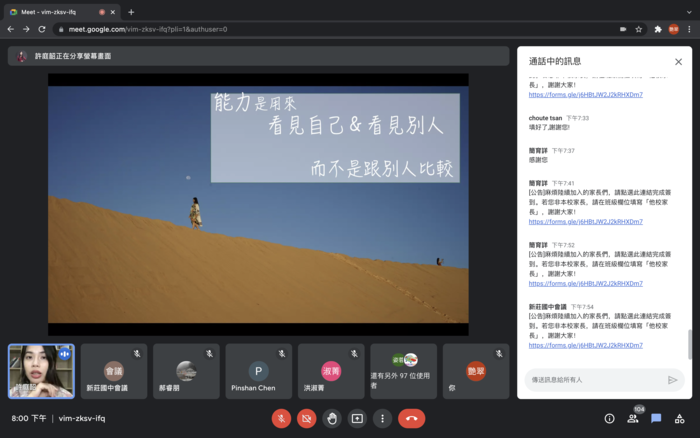The image size is (700, 438).
Task: Select the 新莊國中會議 participant tile
Action: [114, 371]
